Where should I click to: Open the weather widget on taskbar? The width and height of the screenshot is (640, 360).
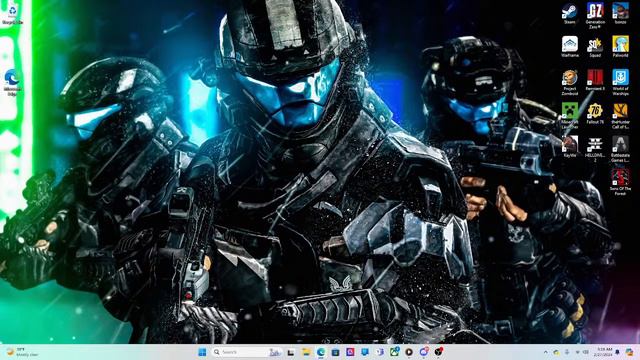click(x=22, y=352)
